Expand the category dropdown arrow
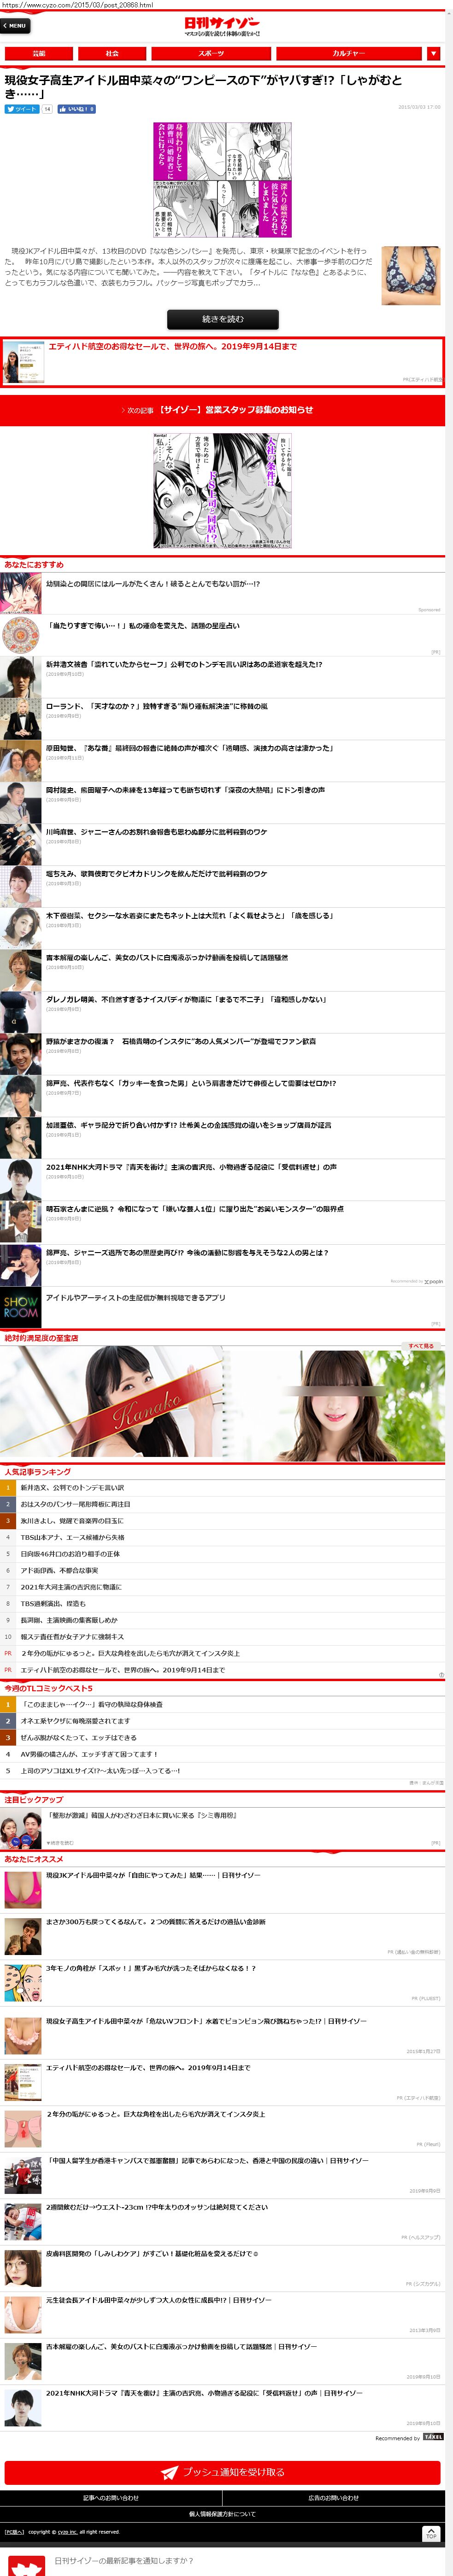Image resolution: width=453 pixels, height=2576 pixels. (x=433, y=53)
